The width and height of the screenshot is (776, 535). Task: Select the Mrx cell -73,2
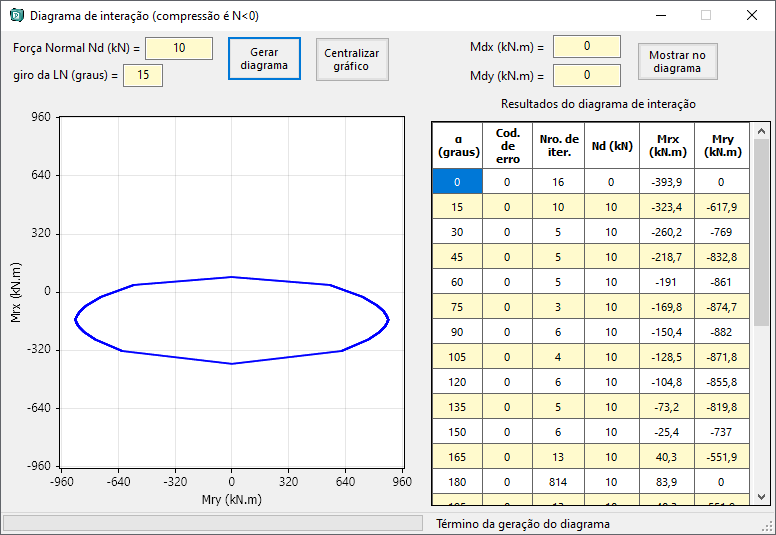(667, 407)
